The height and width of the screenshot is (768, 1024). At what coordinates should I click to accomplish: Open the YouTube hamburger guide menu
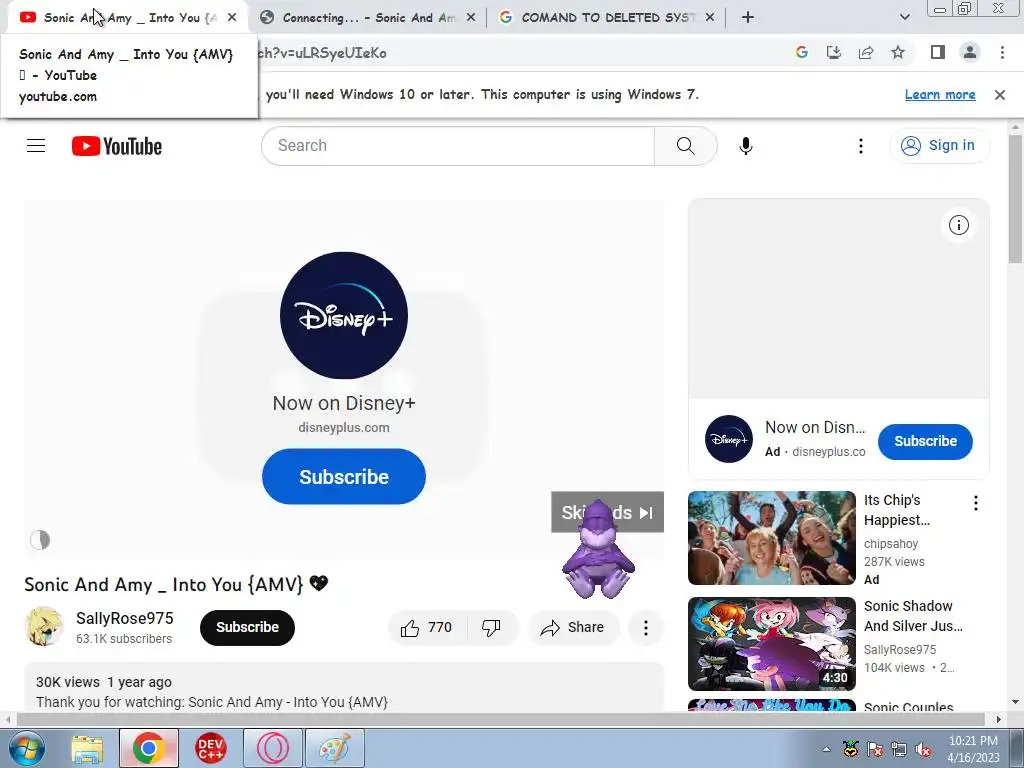36,146
